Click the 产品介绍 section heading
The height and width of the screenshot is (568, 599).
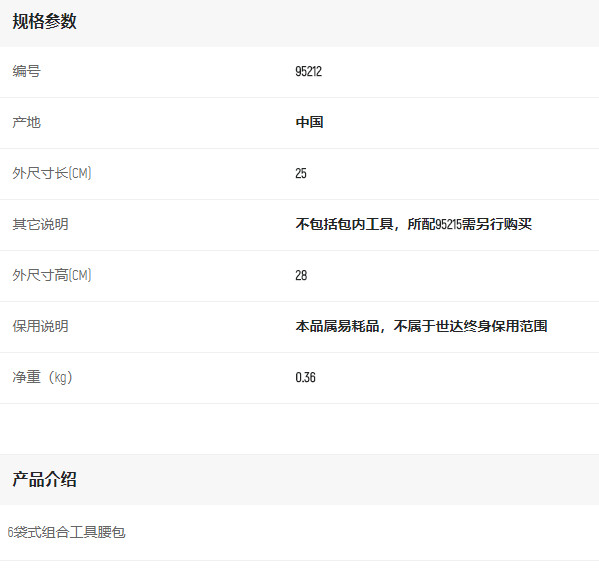pyautogui.click(x=44, y=479)
